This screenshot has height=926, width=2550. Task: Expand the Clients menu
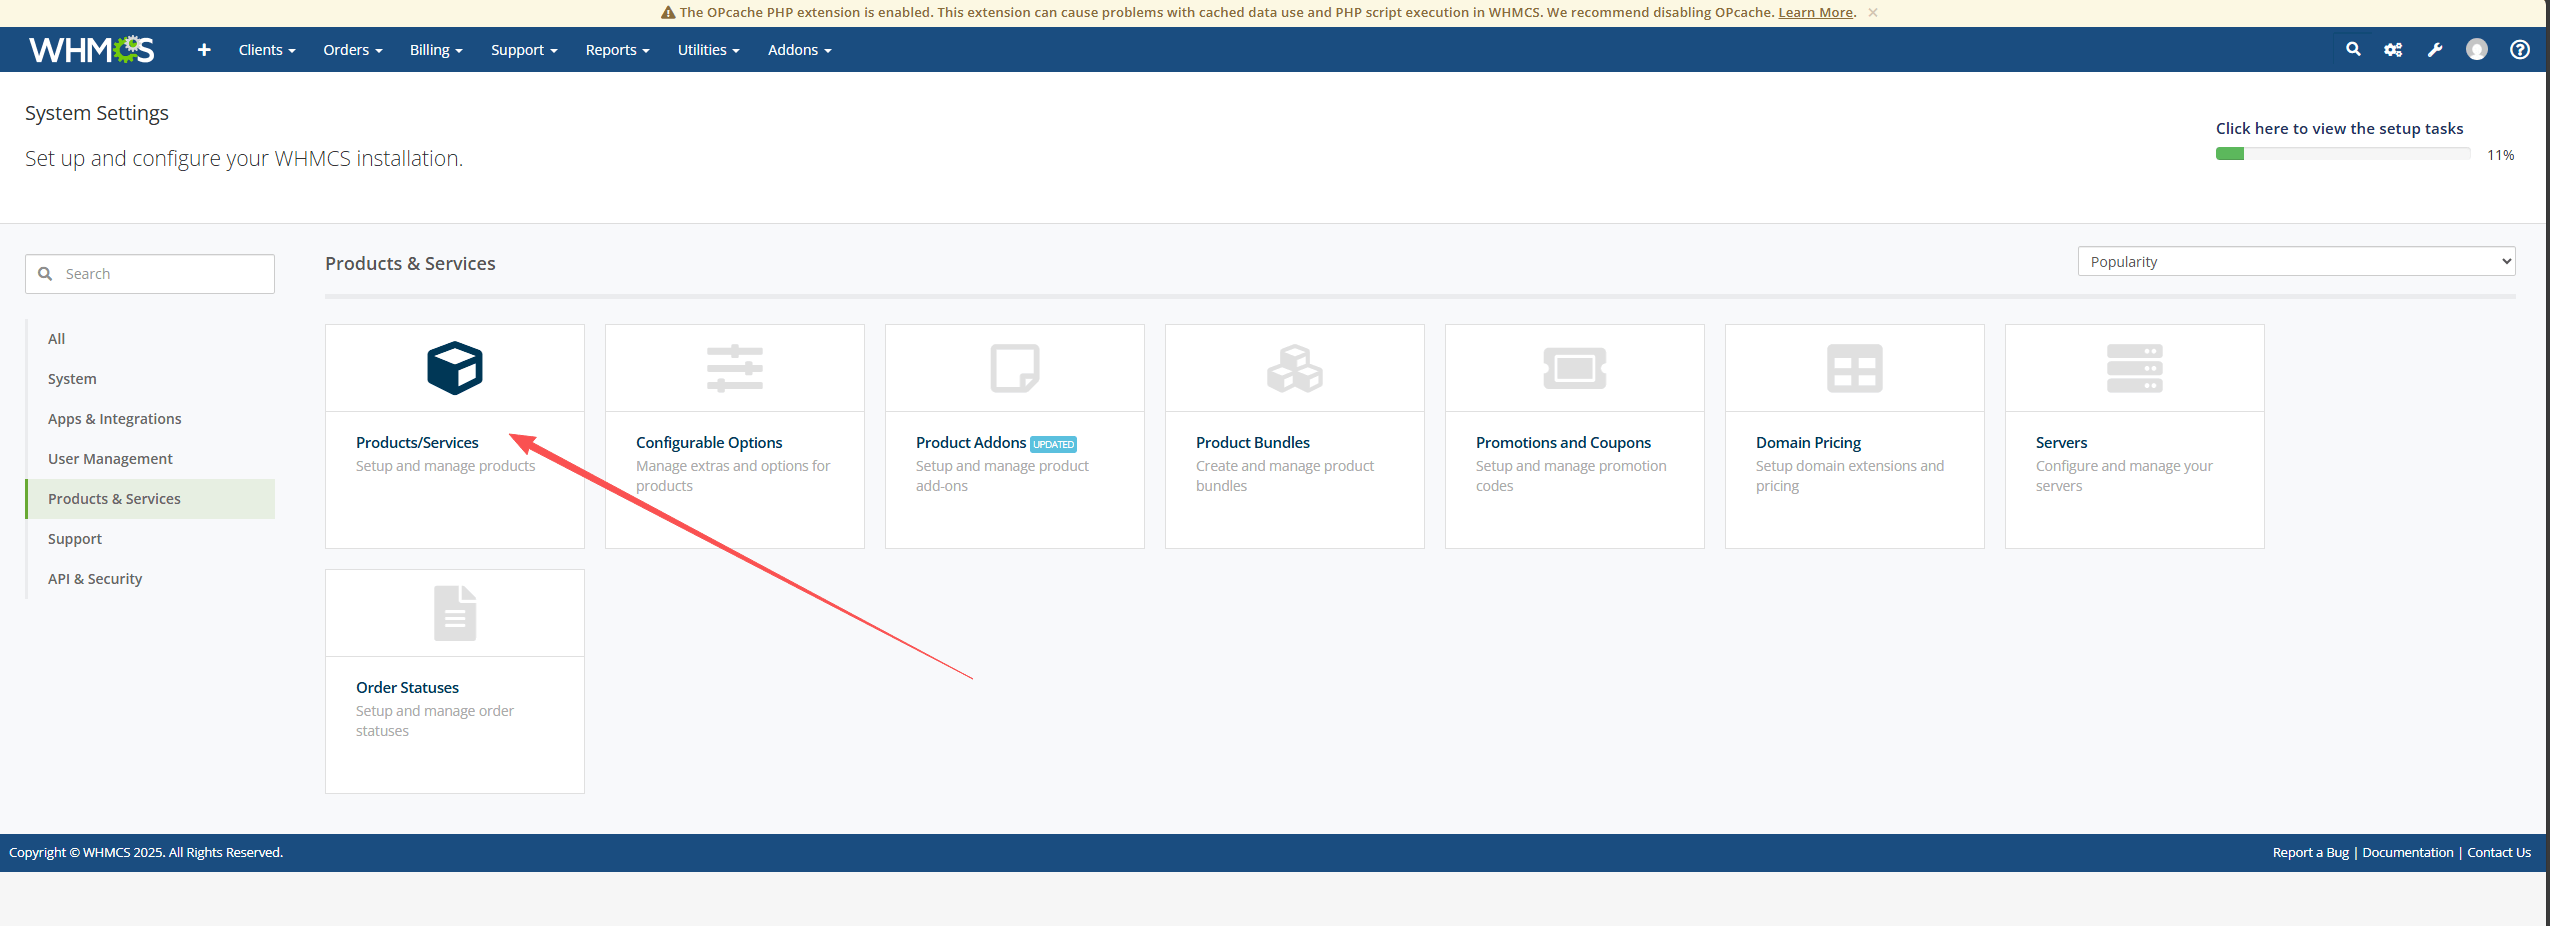pyautogui.click(x=266, y=50)
